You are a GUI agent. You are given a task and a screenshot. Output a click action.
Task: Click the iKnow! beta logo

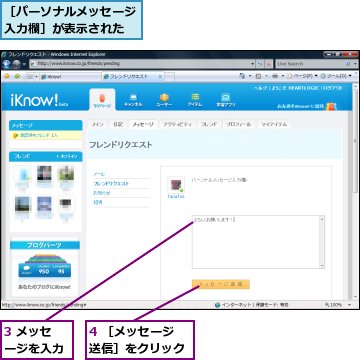[39, 100]
